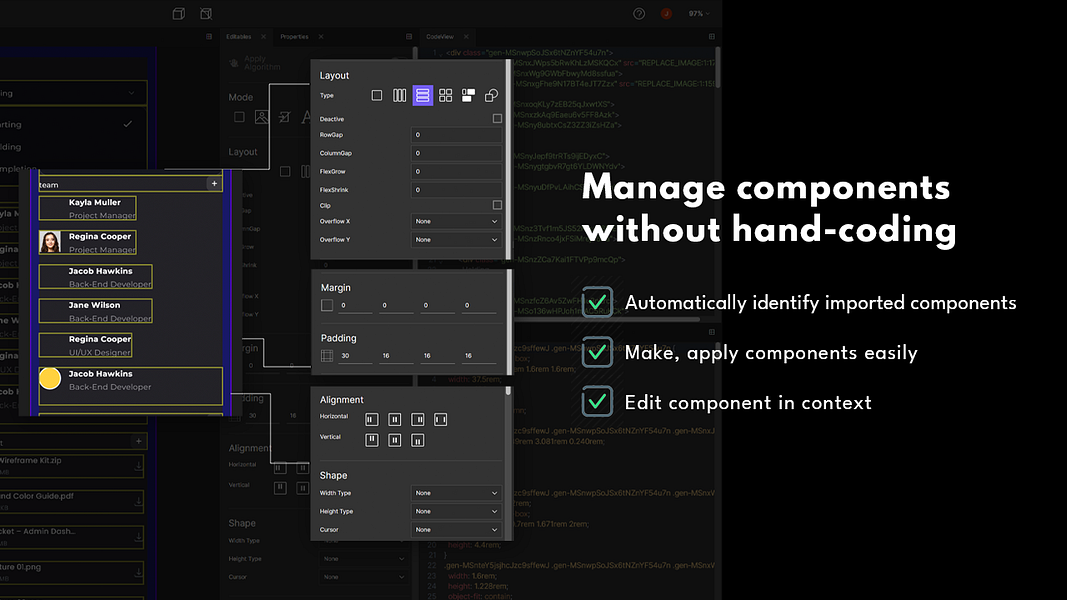Click the checkmark next to the Sorting item
Screen dimensions: 1067x600
click(x=128, y=123)
